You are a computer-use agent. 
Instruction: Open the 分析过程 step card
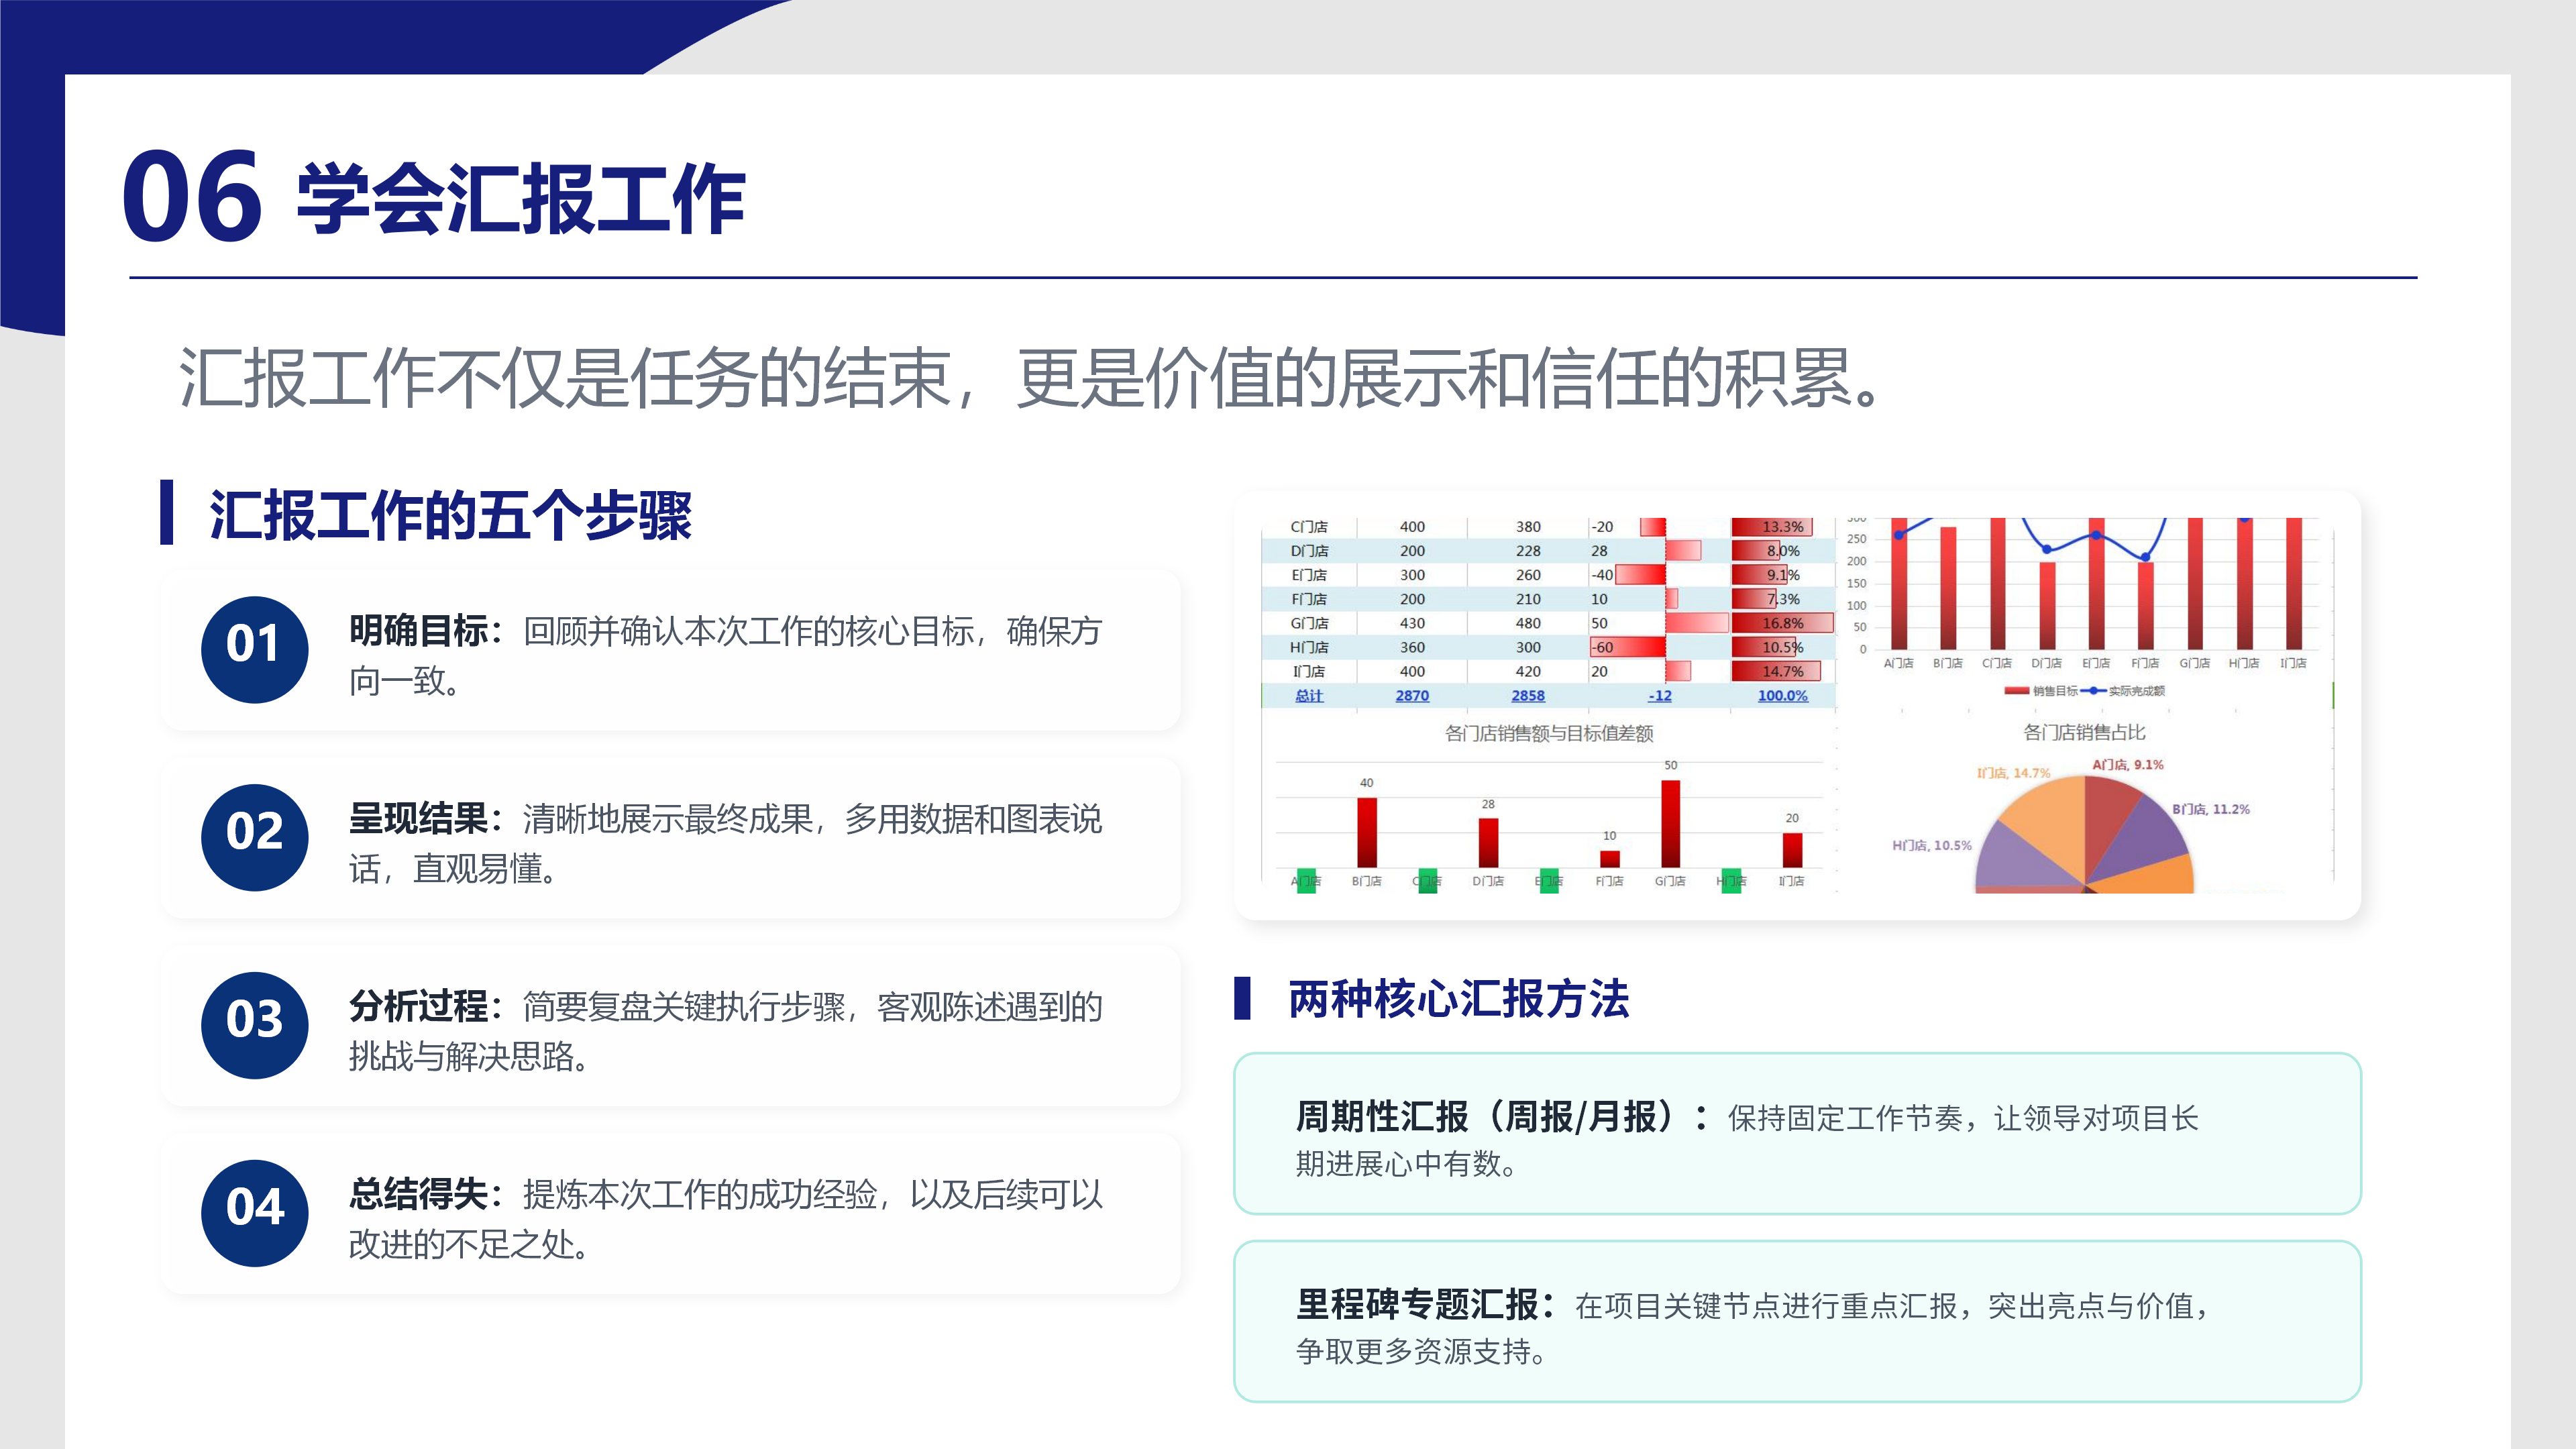[670, 1026]
